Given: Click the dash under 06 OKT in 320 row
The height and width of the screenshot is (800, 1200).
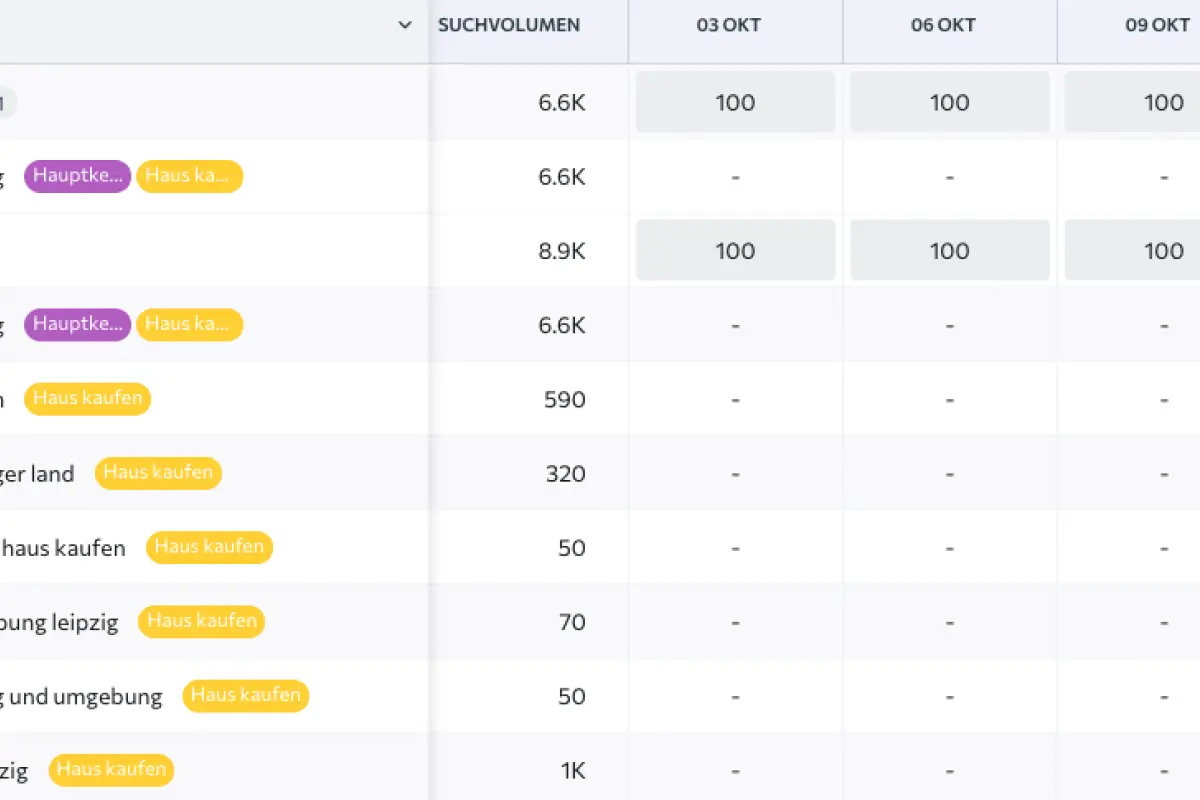Looking at the screenshot, I should [950, 473].
